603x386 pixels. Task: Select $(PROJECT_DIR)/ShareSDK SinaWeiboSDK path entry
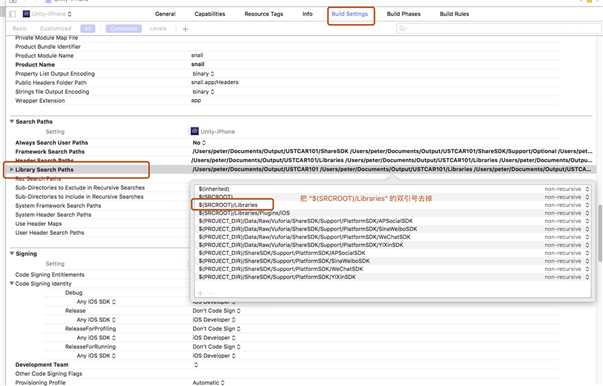(x=284, y=261)
